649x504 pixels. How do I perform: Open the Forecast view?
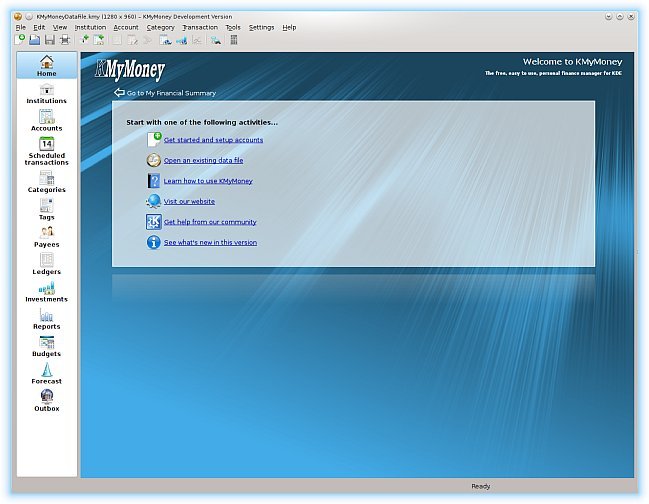tap(47, 373)
